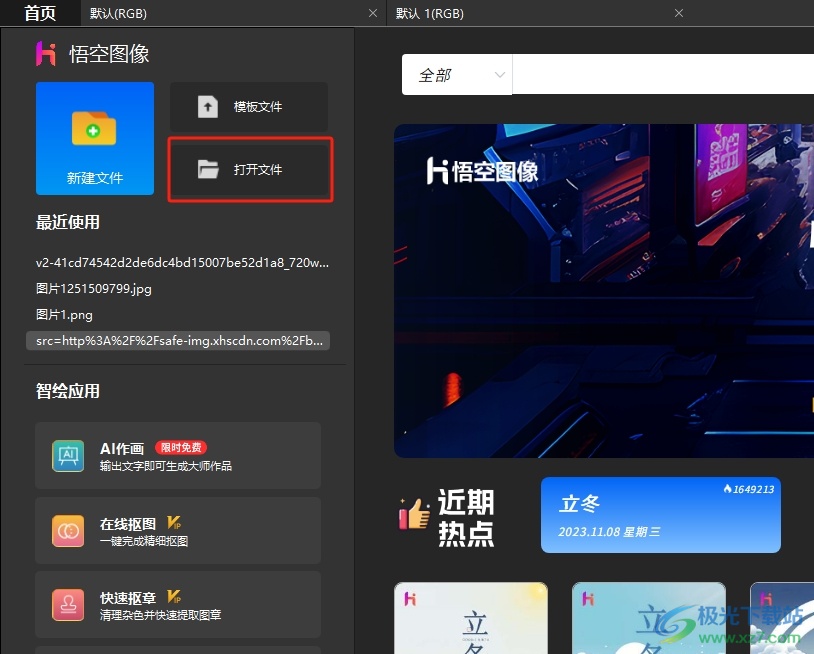814x654 pixels.
Task: Click the template search input field
Action: 663,75
